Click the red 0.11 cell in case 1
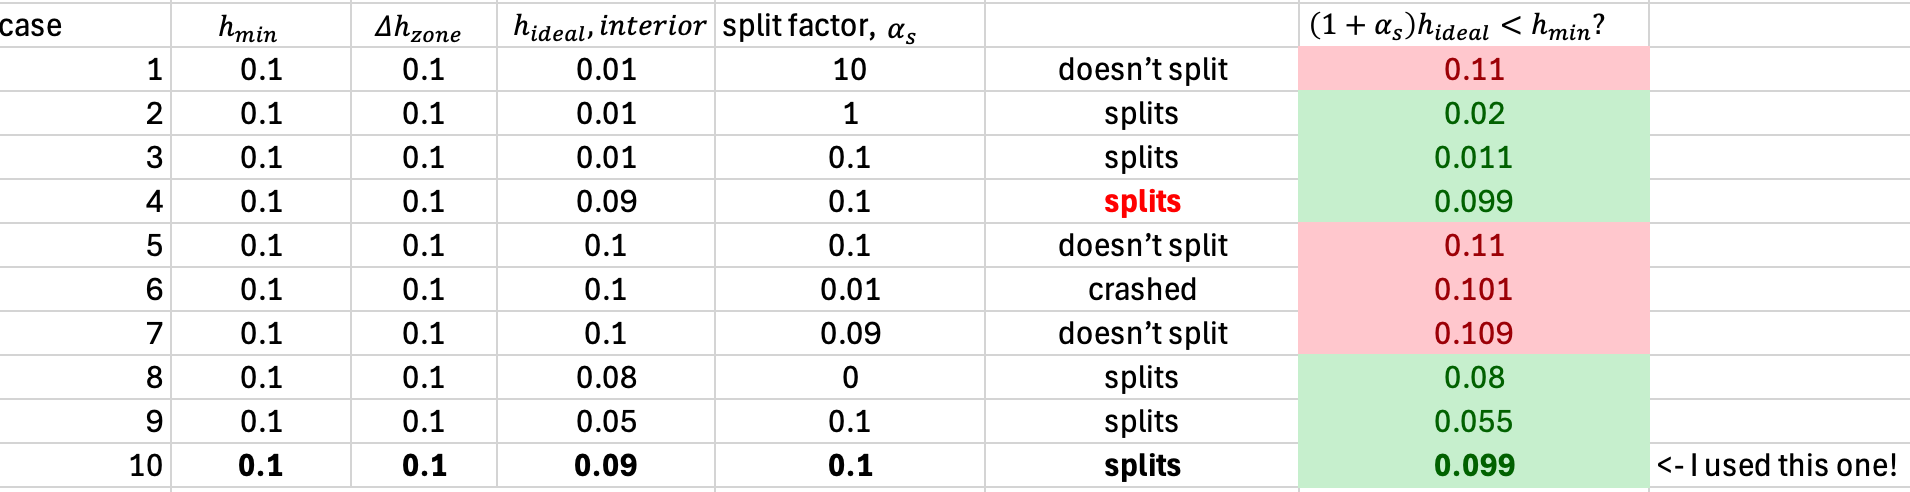Image resolution: width=1910 pixels, height=492 pixels. click(1473, 70)
